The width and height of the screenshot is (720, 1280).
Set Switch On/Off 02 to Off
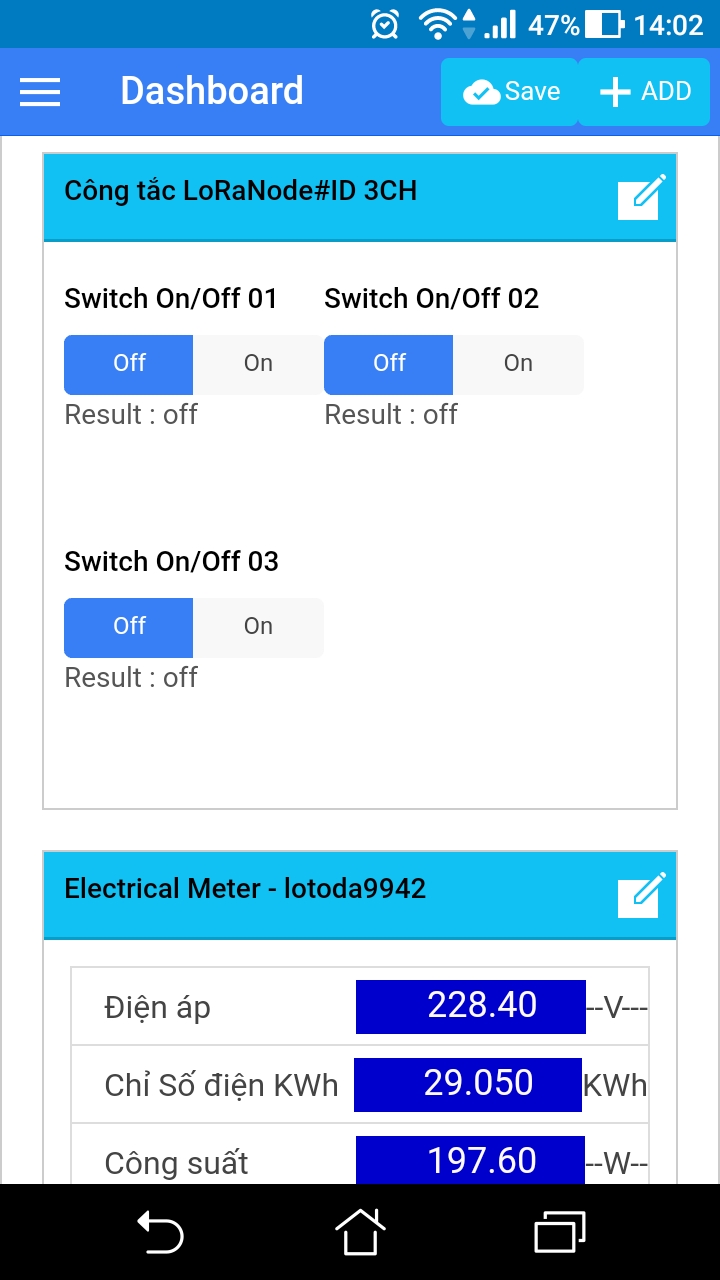click(389, 364)
